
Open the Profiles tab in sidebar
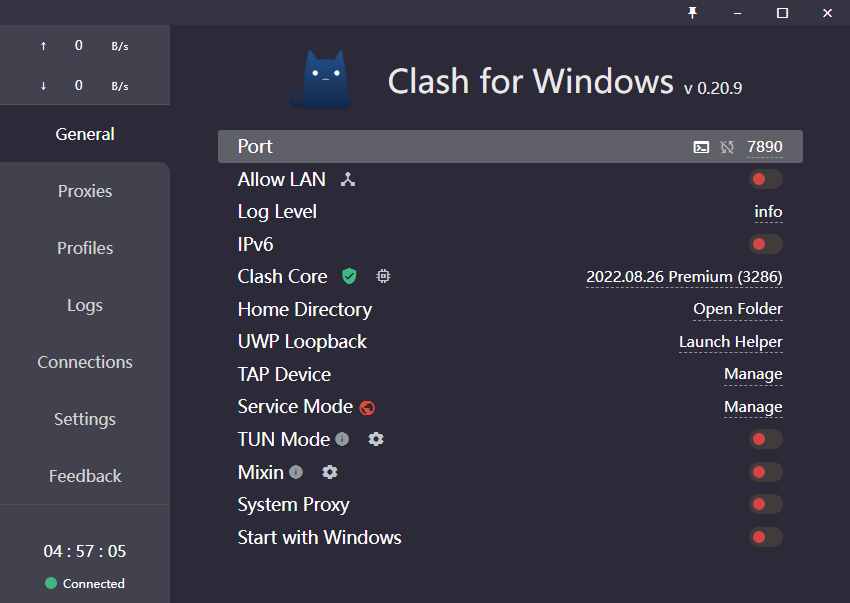pos(85,248)
